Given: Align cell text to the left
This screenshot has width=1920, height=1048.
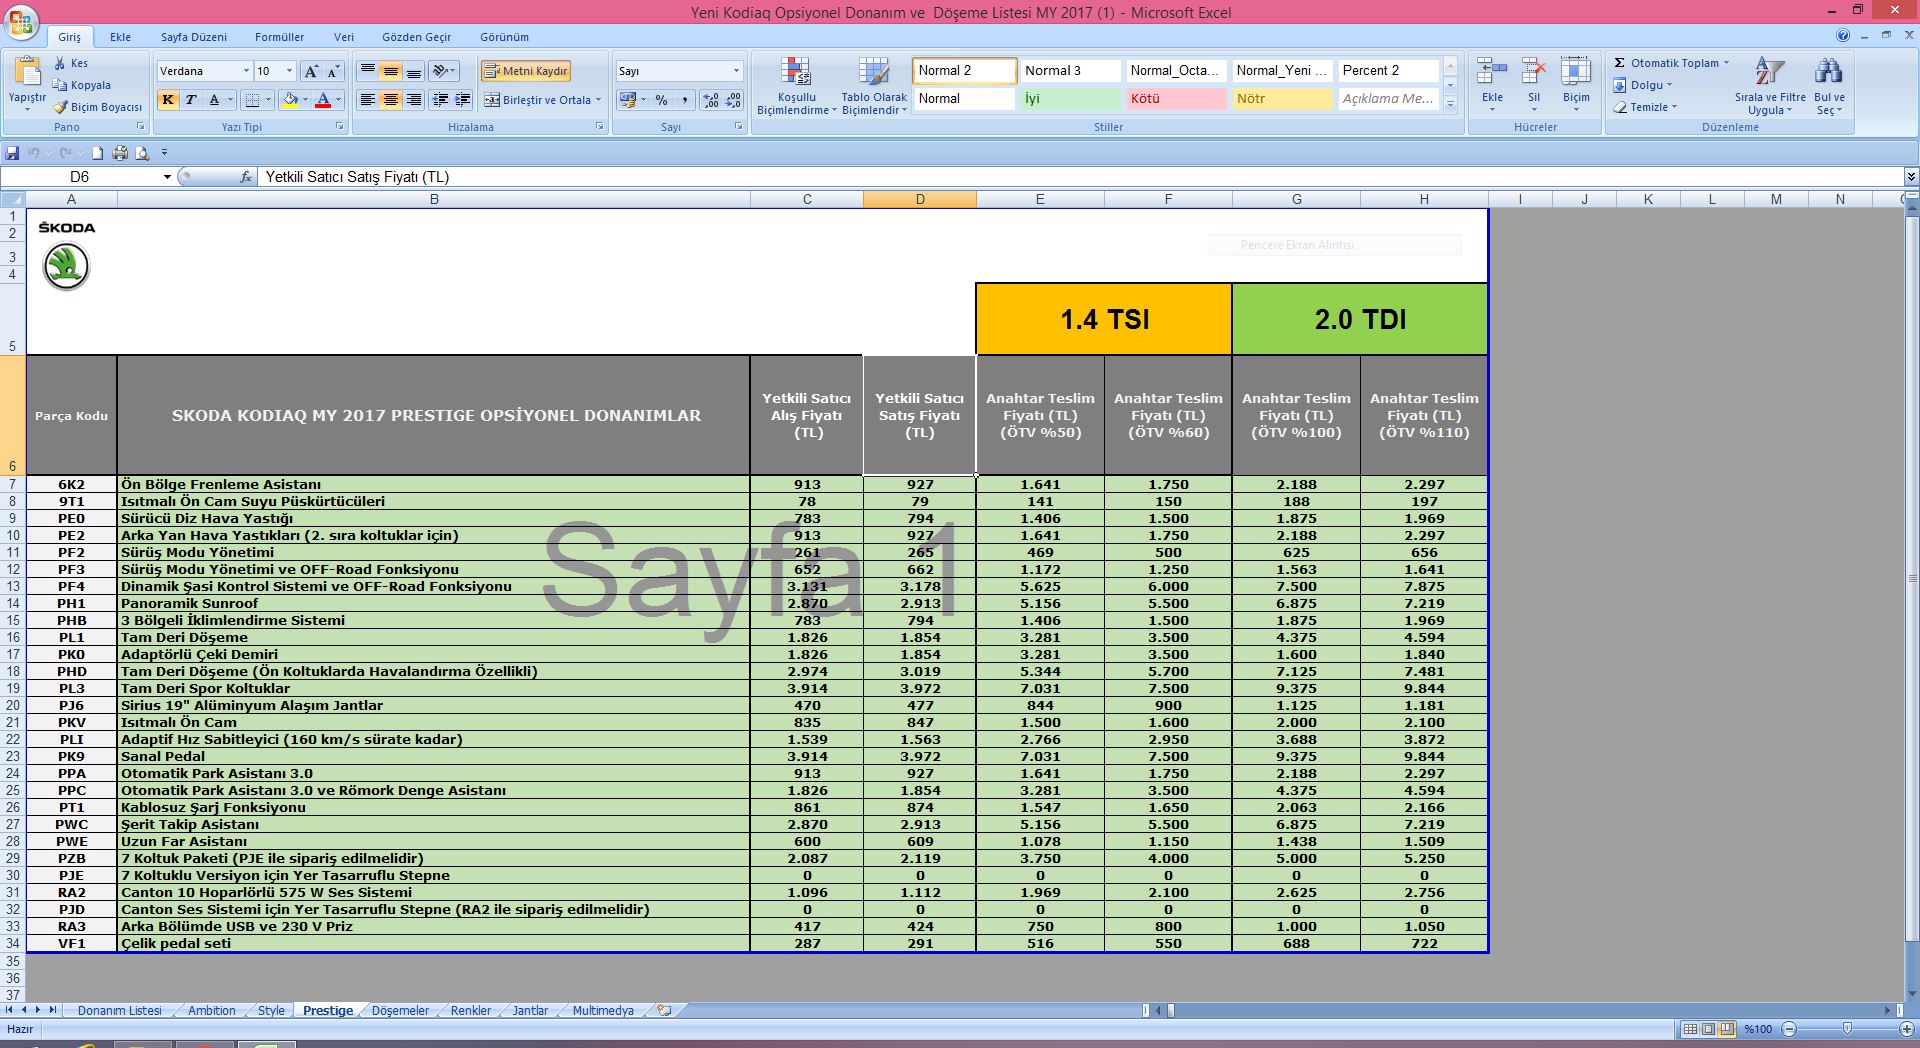Looking at the screenshot, I should click(x=368, y=100).
